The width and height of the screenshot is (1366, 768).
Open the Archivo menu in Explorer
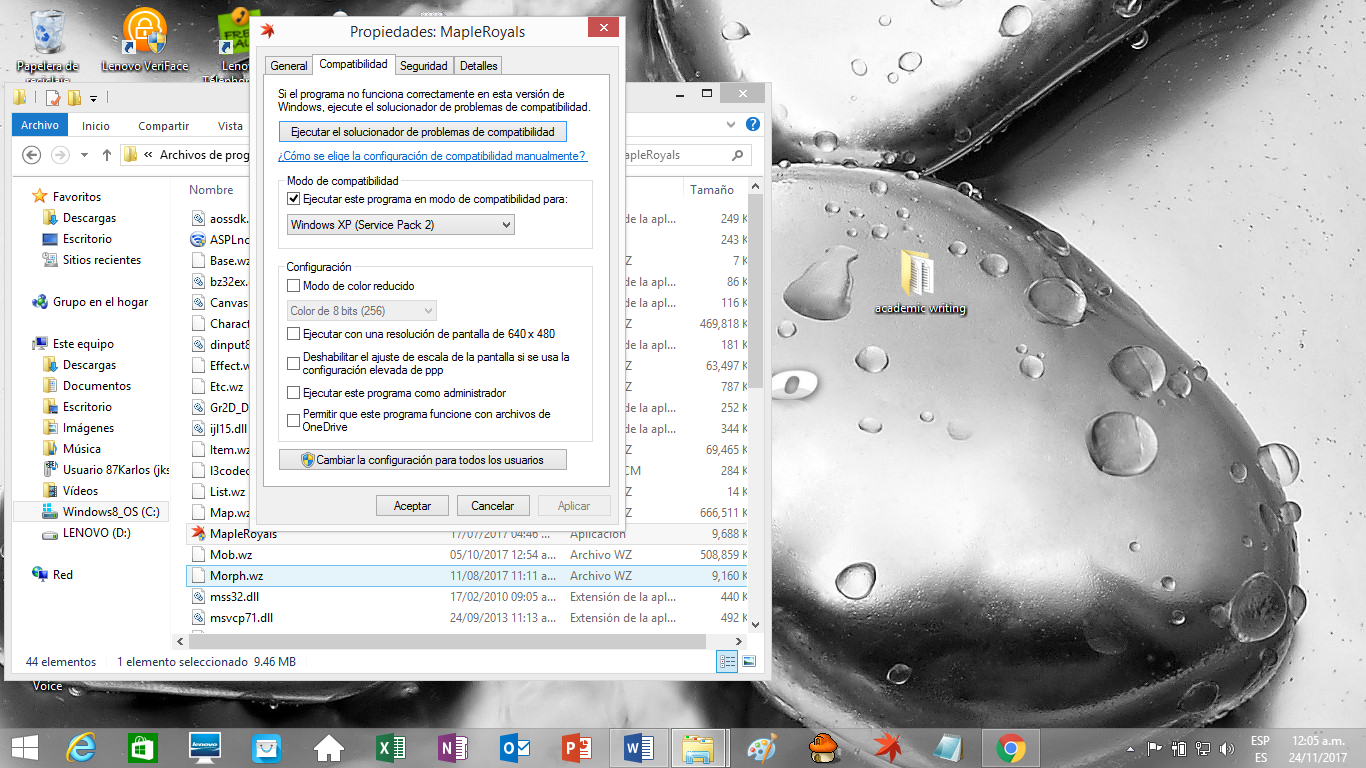[x=40, y=125]
